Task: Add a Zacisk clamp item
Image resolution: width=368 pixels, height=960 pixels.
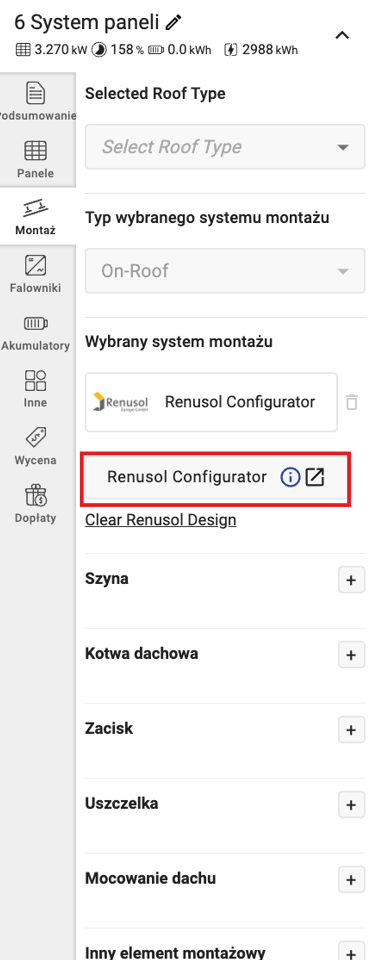Action: [351, 730]
